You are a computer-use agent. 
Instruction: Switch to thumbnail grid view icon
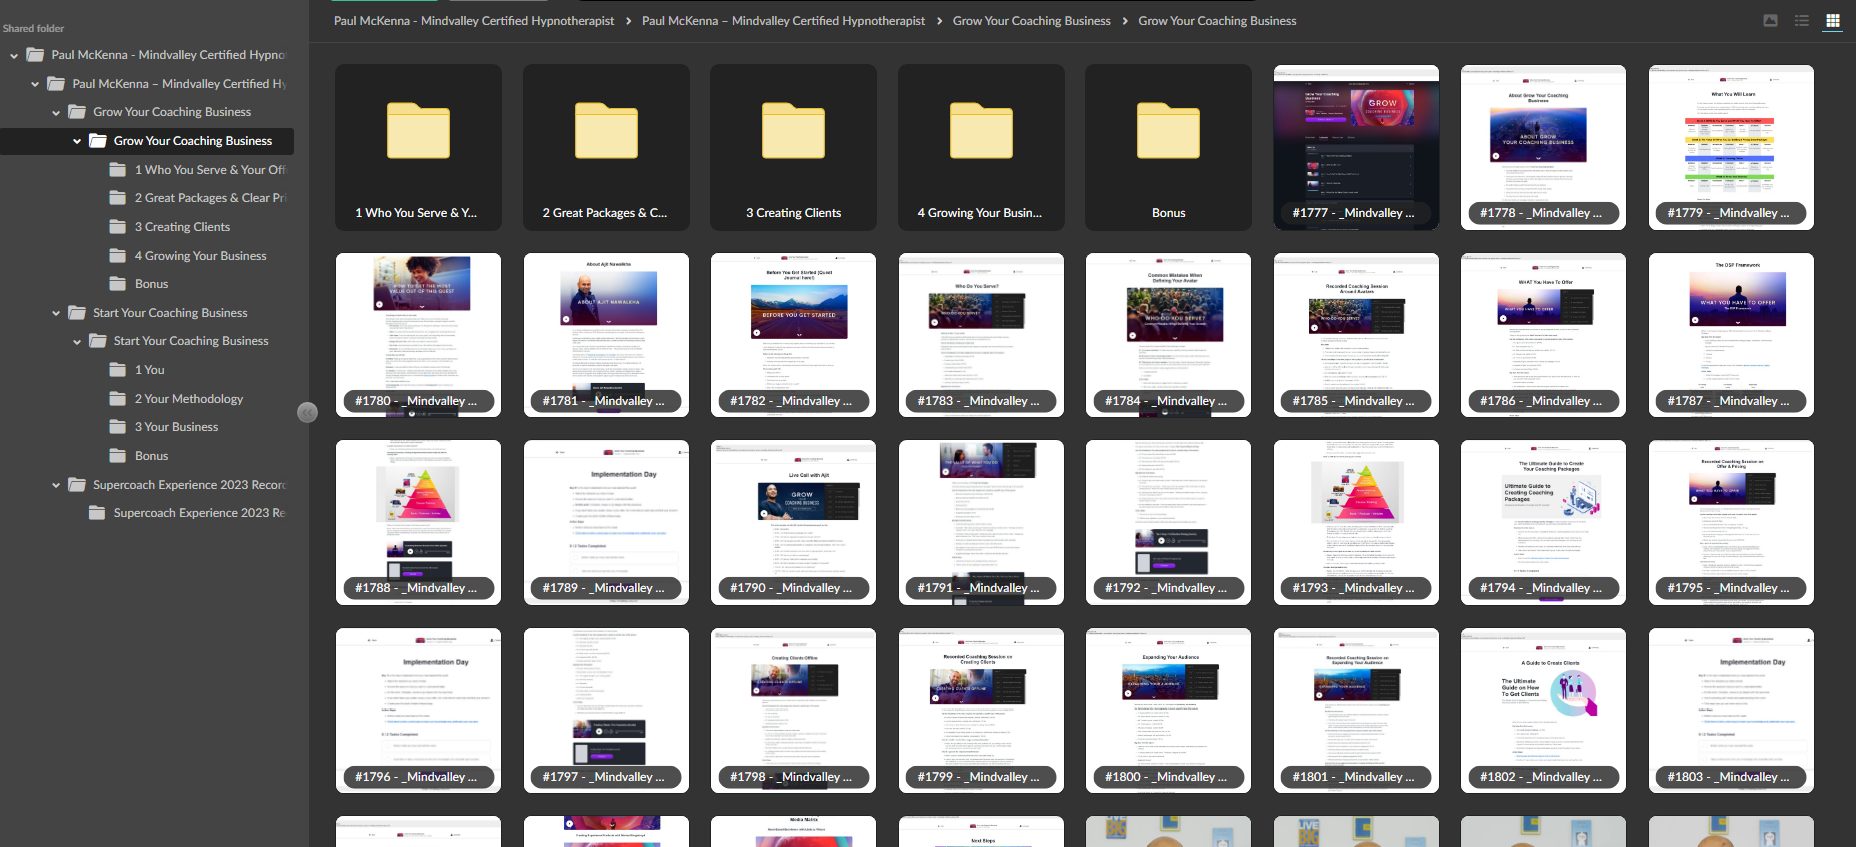click(1832, 20)
